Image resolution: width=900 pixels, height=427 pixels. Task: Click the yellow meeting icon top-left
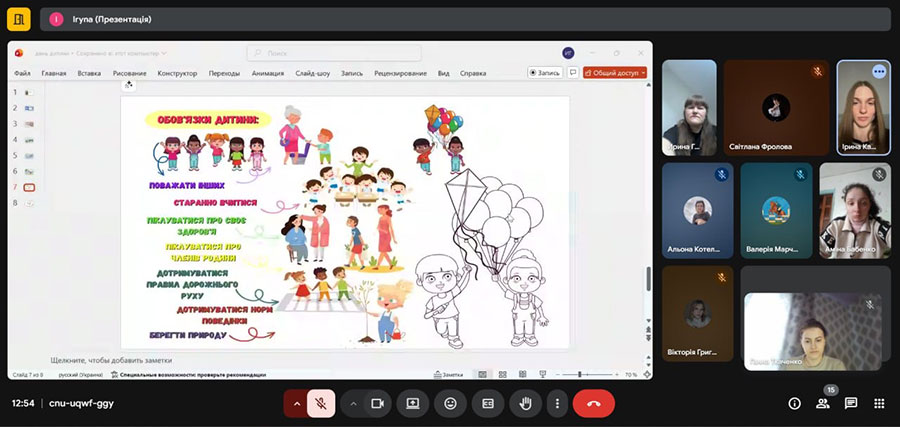coord(18,20)
